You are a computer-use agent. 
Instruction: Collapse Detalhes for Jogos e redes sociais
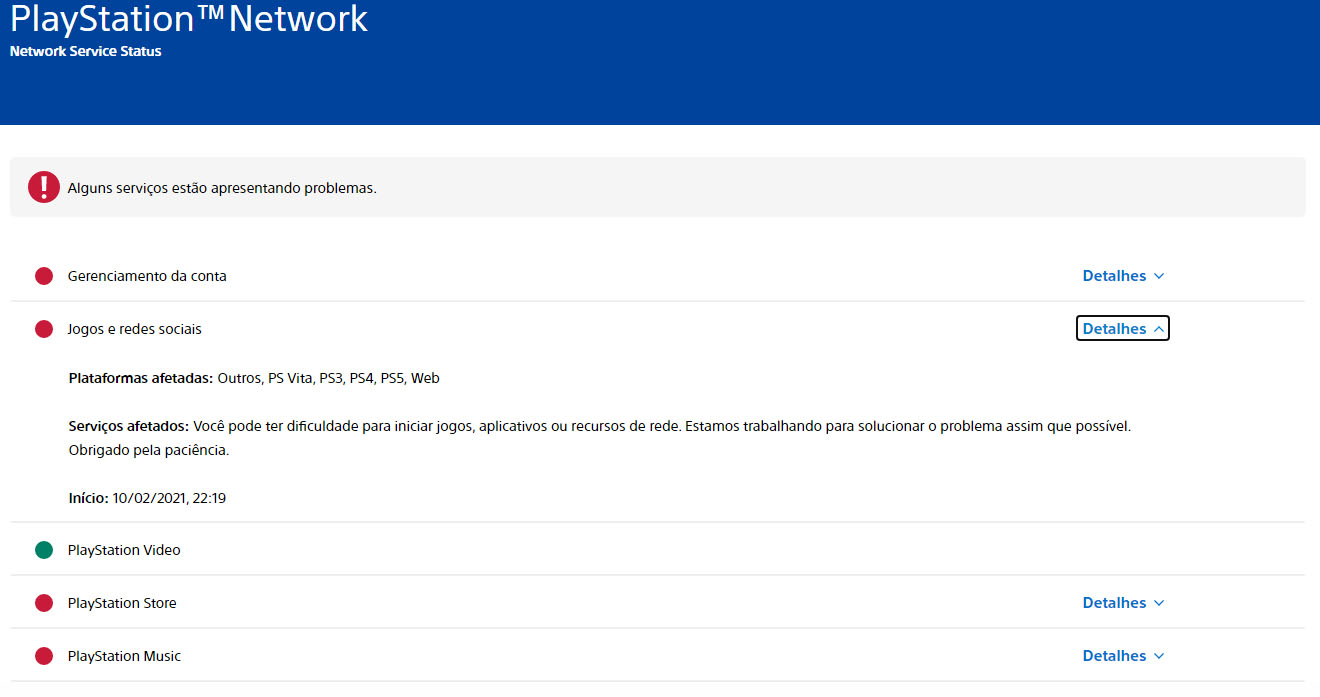click(x=1123, y=328)
